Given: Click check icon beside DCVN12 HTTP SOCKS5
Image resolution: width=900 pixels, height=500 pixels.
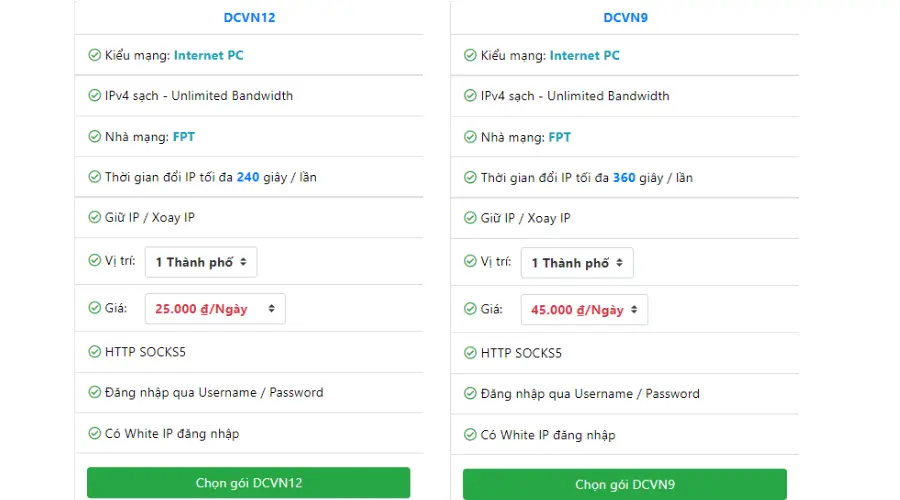Looking at the screenshot, I should [94, 352].
